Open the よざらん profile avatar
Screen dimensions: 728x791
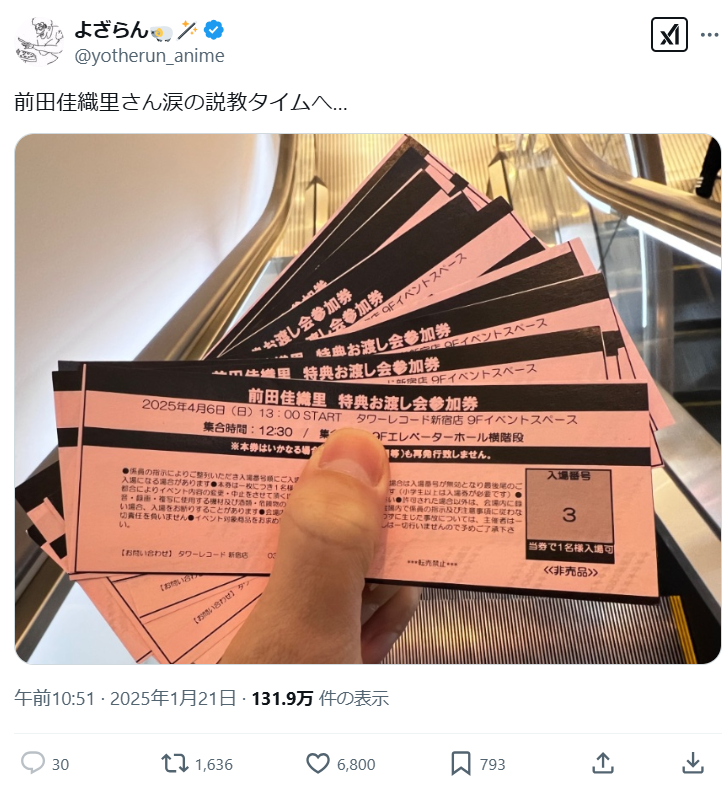tap(39, 43)
